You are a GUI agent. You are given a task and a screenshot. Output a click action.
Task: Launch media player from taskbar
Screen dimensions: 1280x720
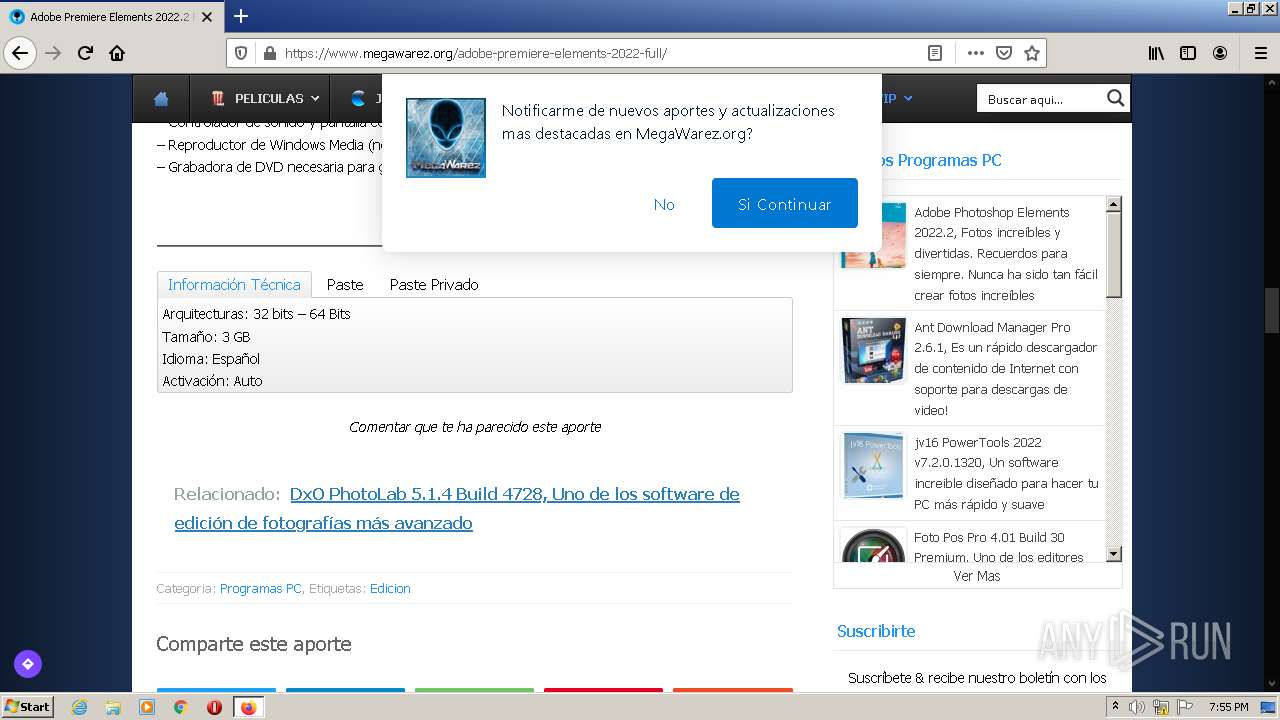pos(147,707)
